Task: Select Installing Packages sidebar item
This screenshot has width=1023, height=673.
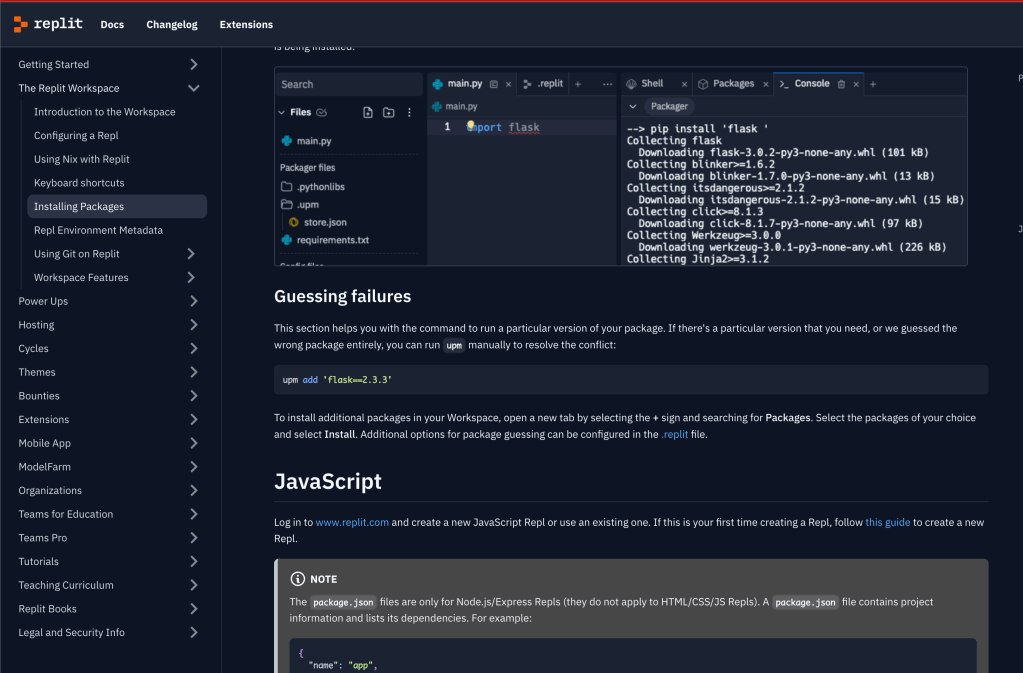Action: coord(117,206)
